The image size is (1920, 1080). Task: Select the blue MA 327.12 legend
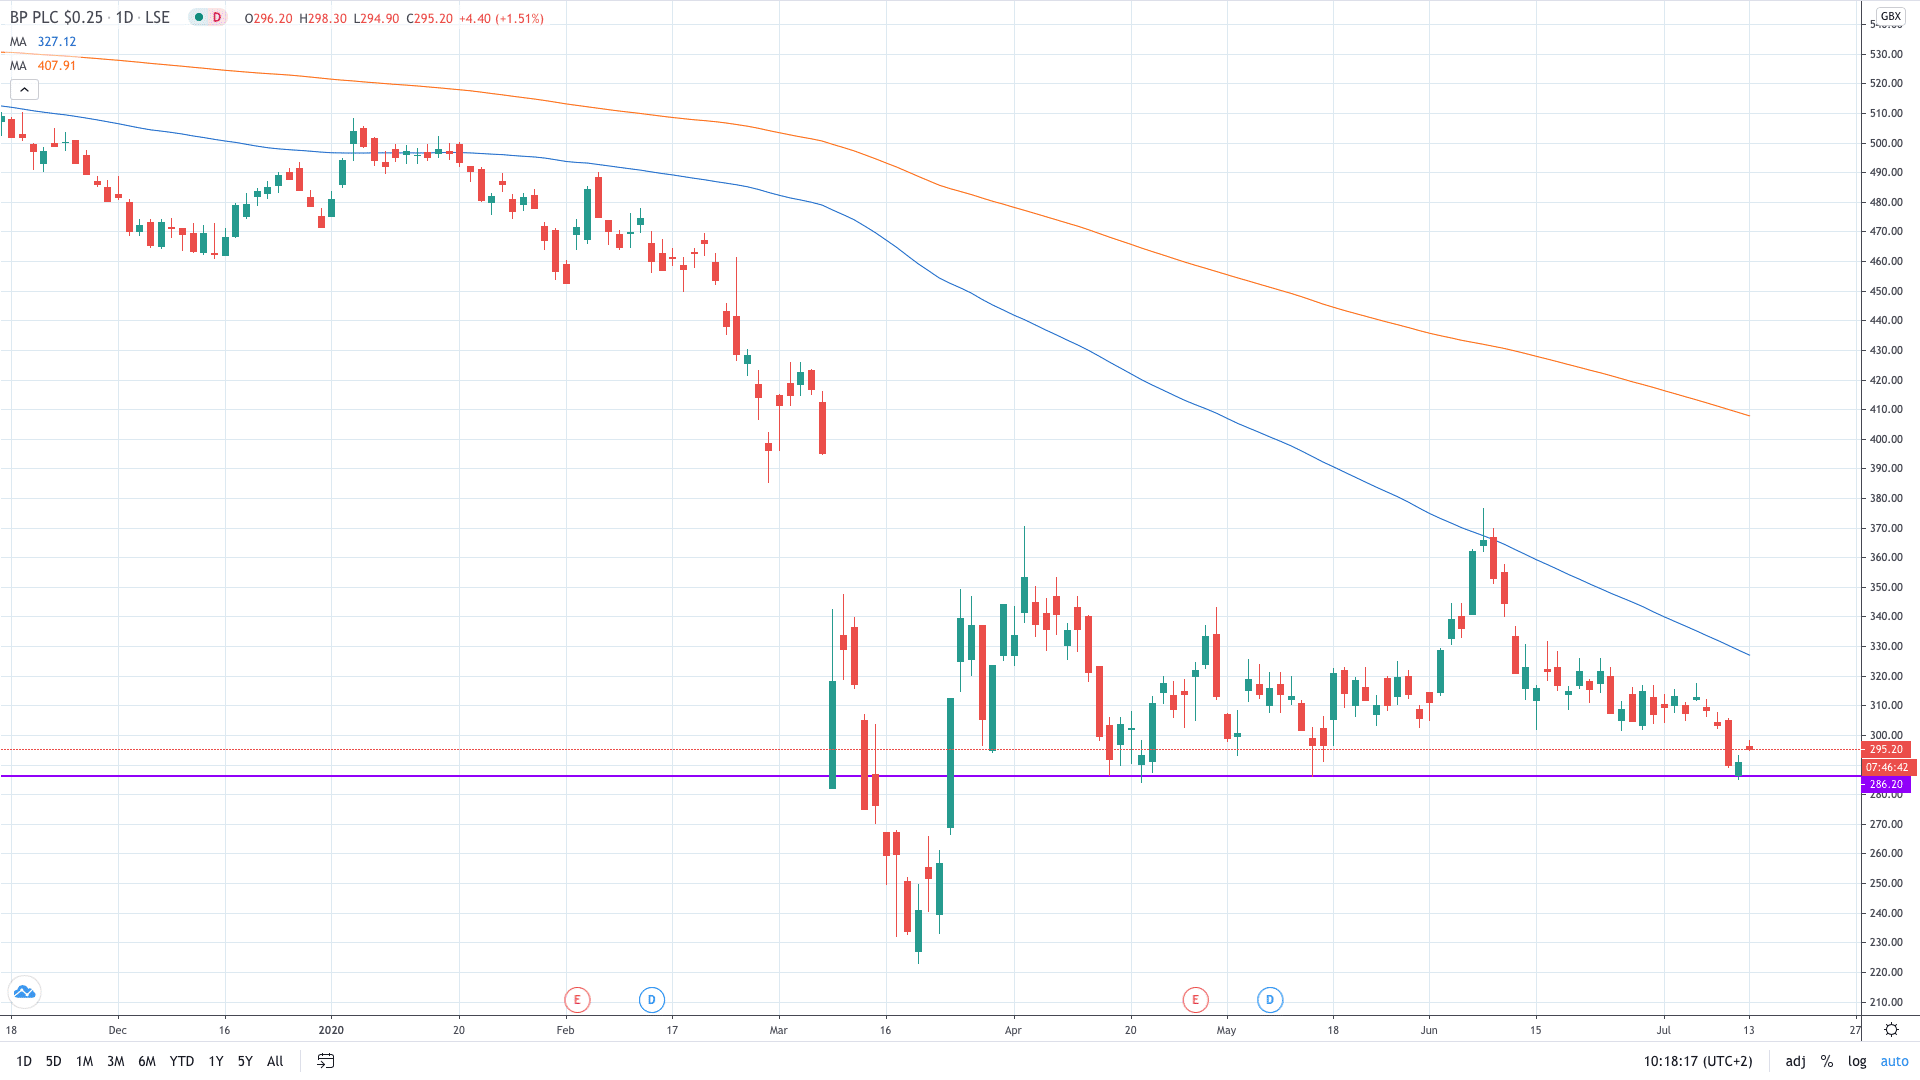point(43,42)
